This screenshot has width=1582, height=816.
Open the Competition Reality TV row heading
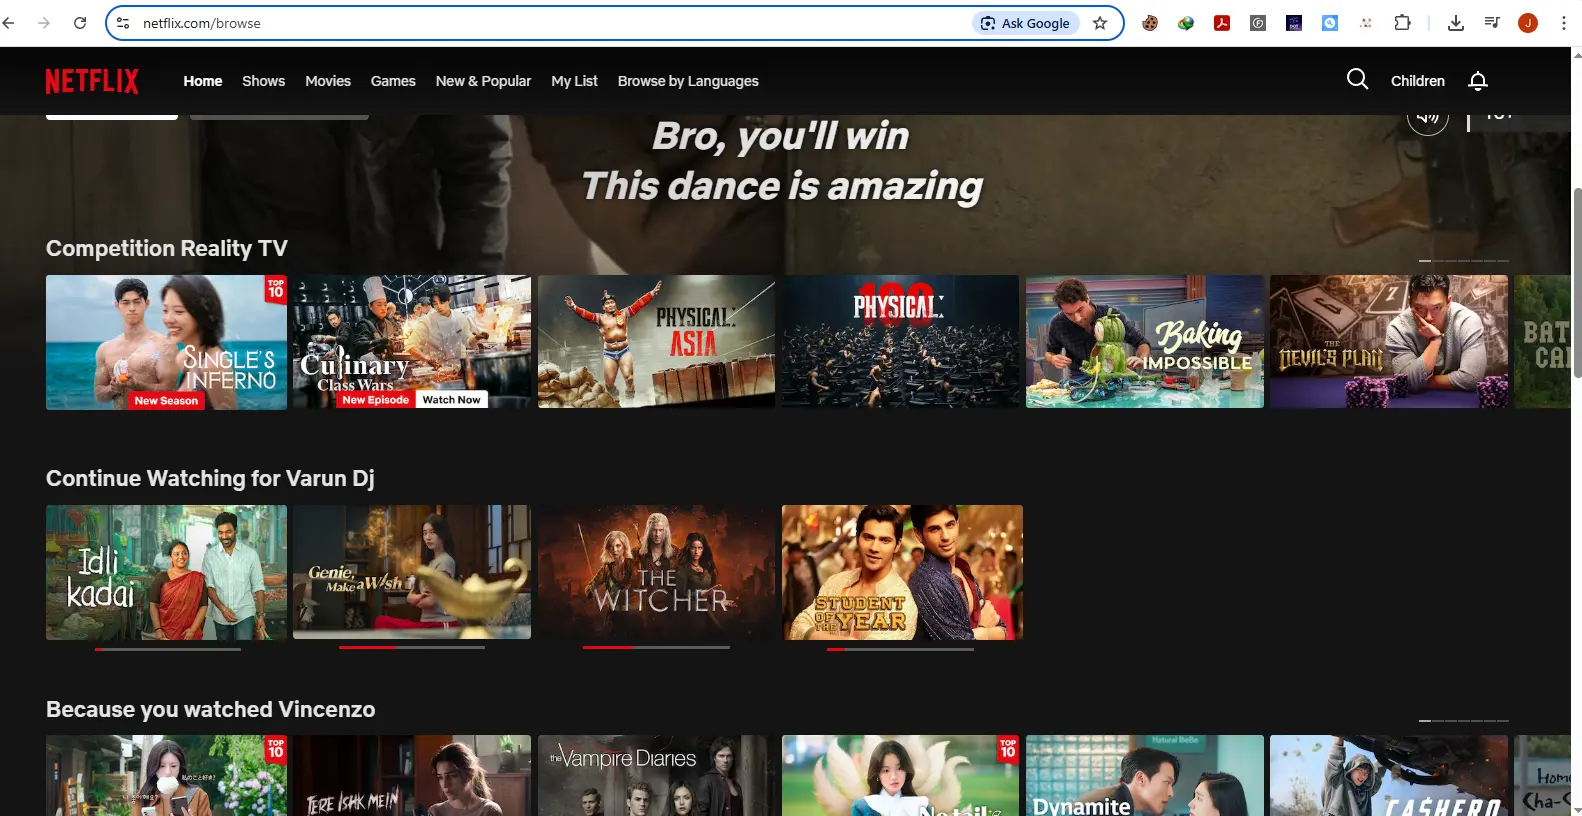[x=167, y=248]
